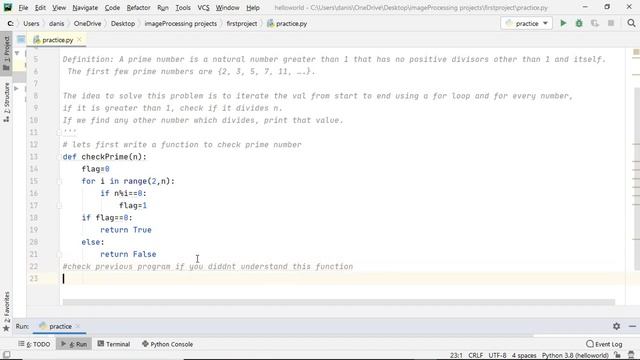Open the VCS menu
This screenshot has width=640, height=360.
[x=203, y=7]
